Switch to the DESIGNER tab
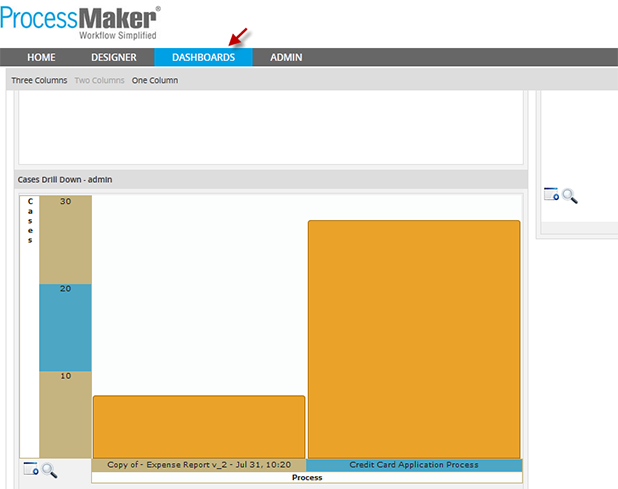 click(113, 57)
